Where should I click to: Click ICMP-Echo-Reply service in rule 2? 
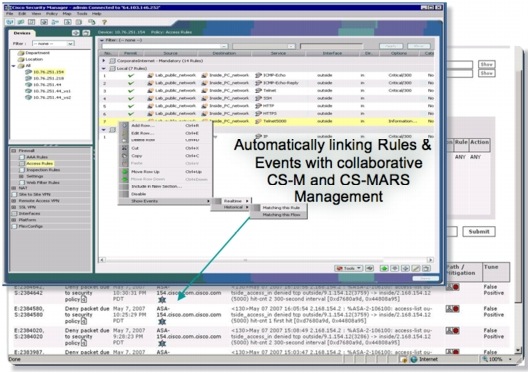tap(281, 83)
